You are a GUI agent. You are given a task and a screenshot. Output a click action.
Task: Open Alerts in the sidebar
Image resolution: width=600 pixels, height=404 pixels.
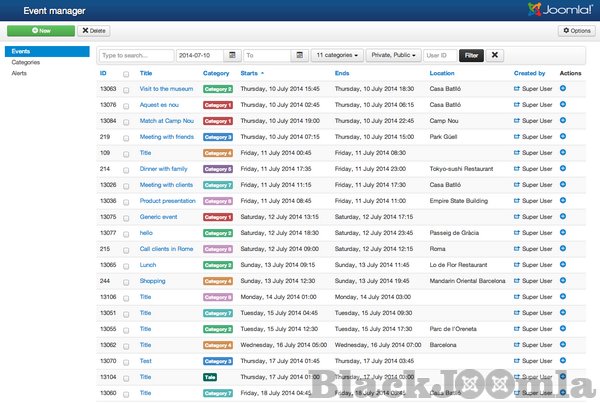[x=19, y=73]
